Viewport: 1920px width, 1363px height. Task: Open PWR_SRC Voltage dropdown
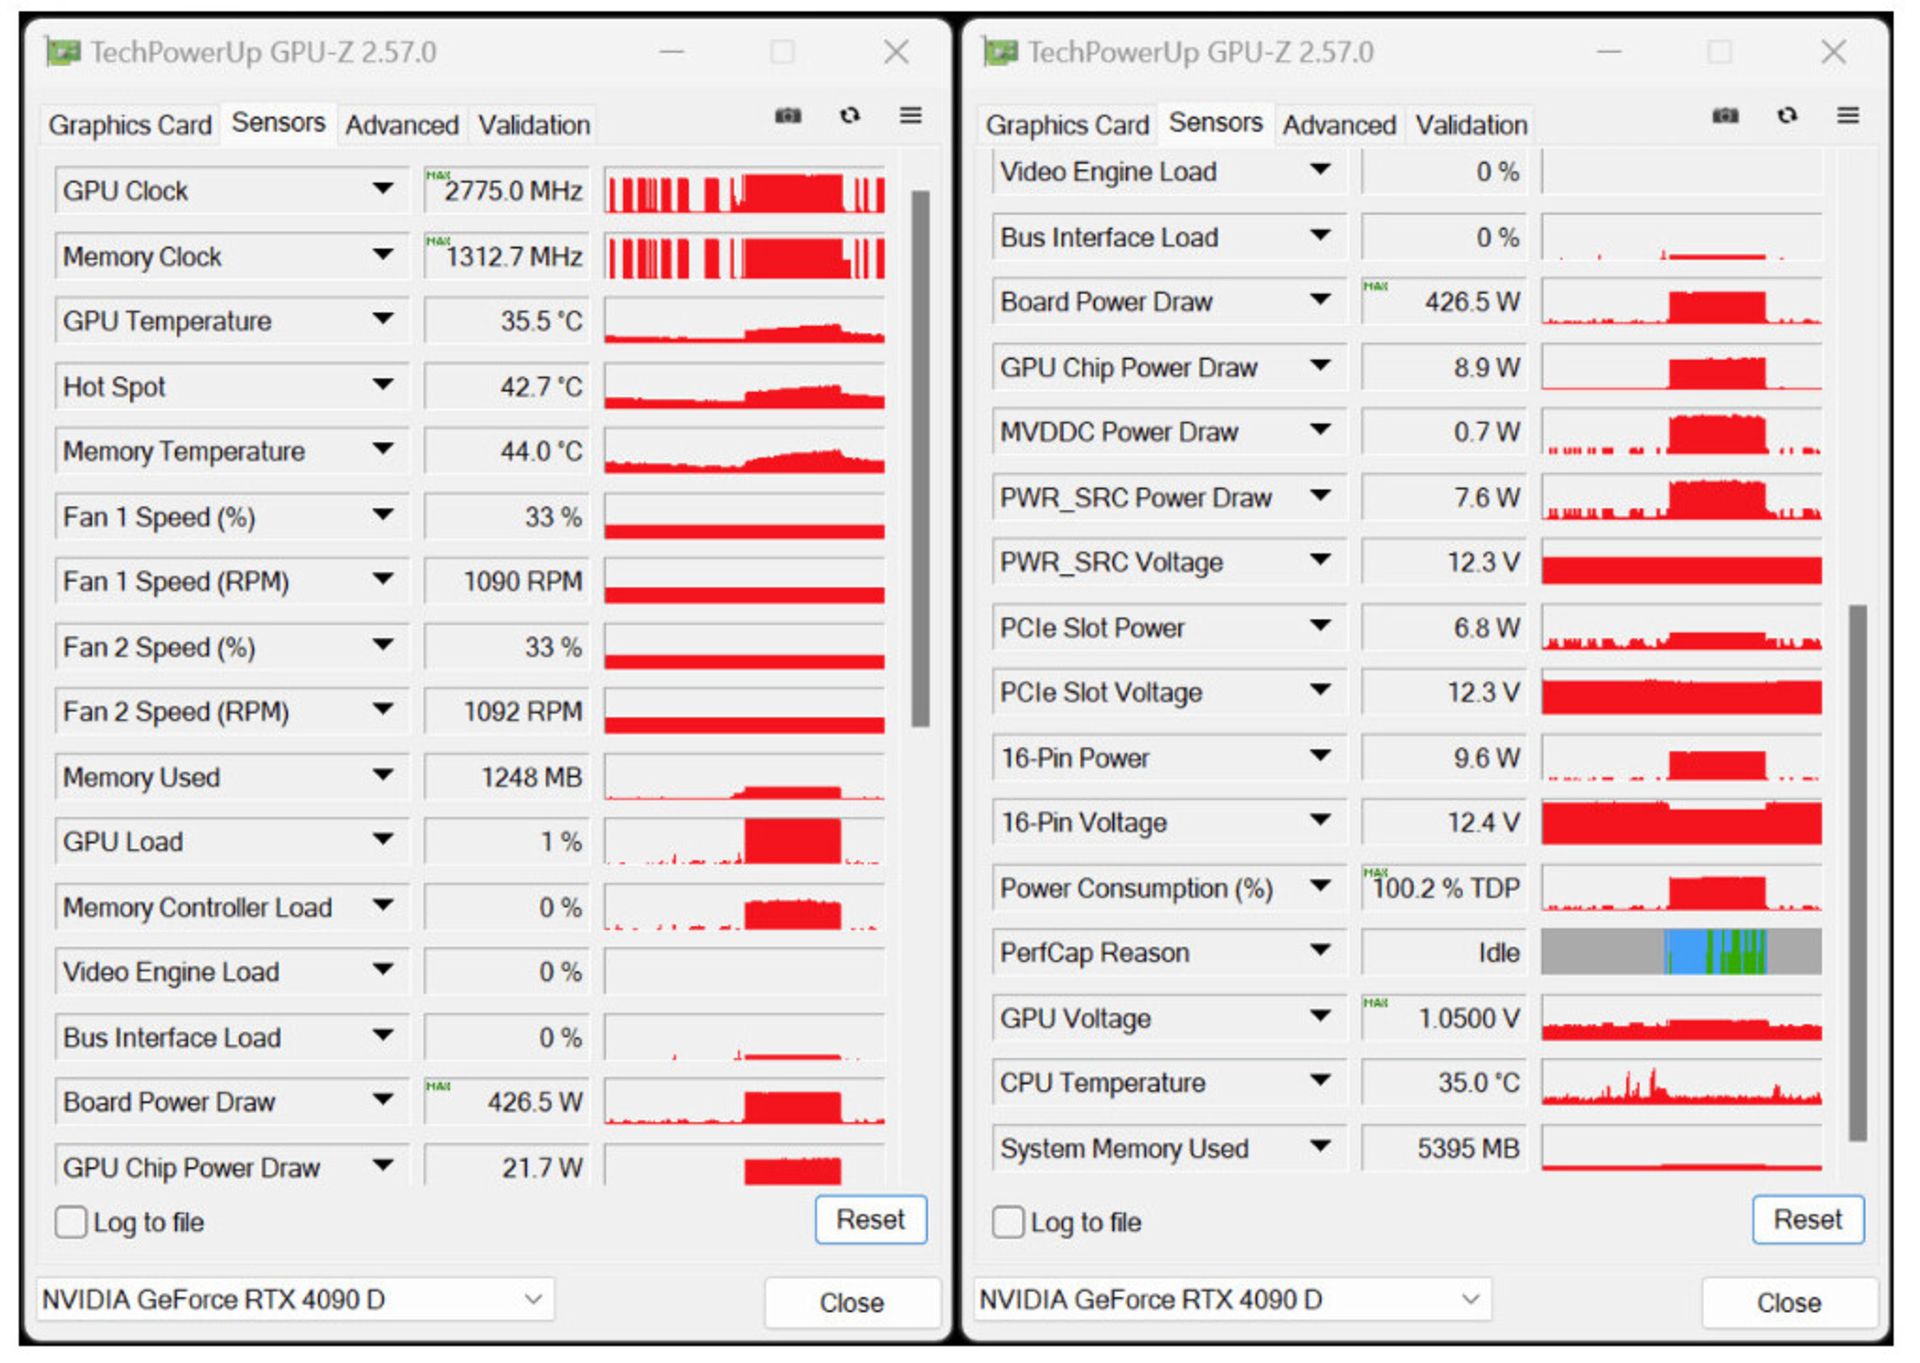click(x=1320, y=560)
